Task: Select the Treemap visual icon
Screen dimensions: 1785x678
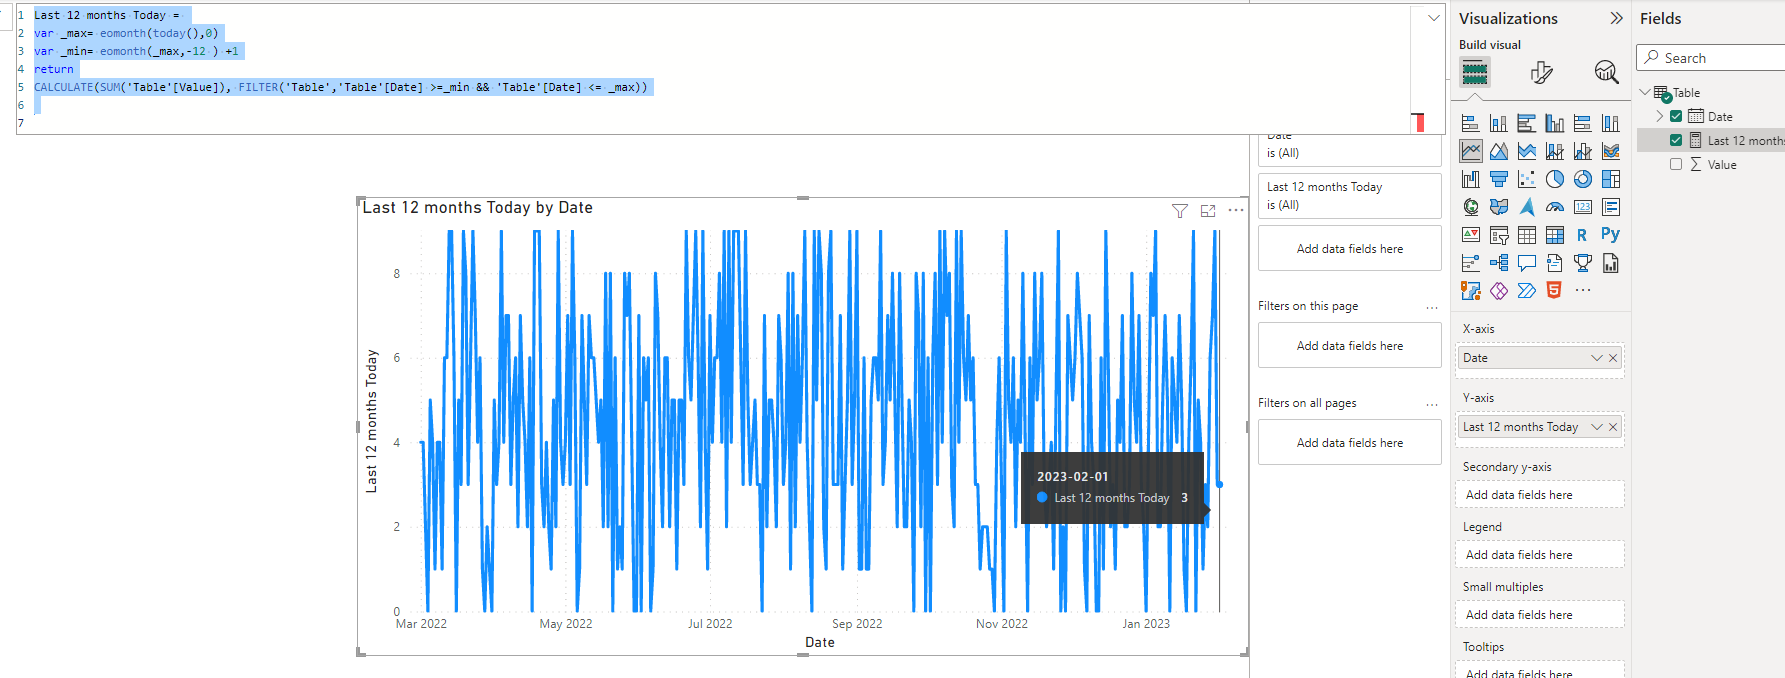Action: (1611, 180)
